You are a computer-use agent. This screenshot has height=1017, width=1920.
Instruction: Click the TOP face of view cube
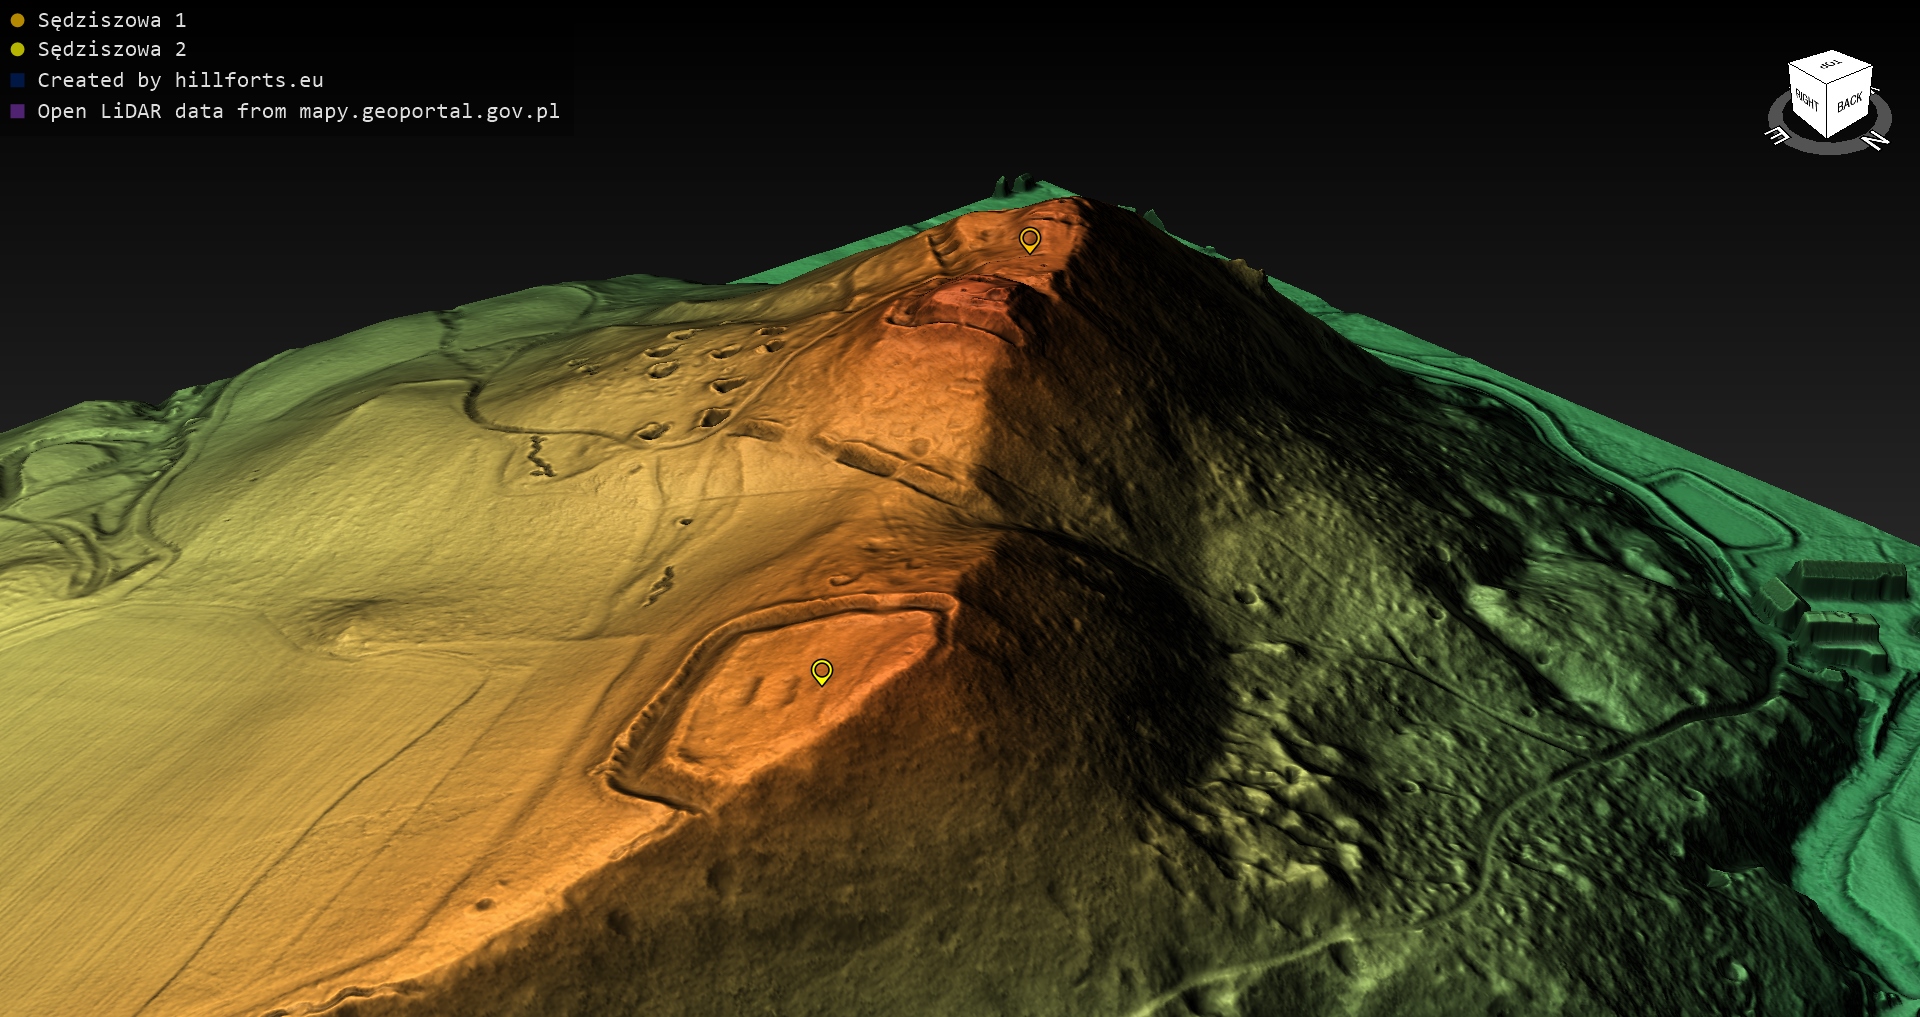pos(1831,65)
